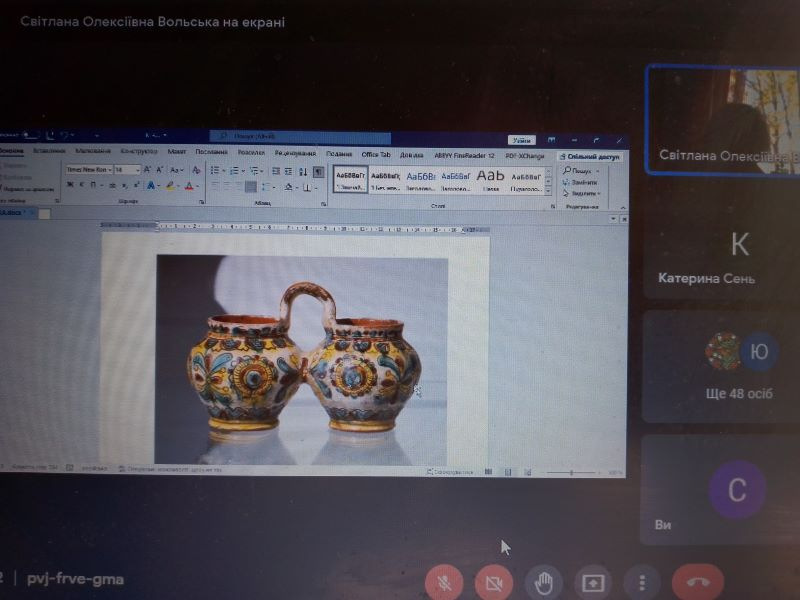Collapse the Word ribbon chevron
Image resolution: width=800 pixels, height=600 pixels.
coord(623,208)
